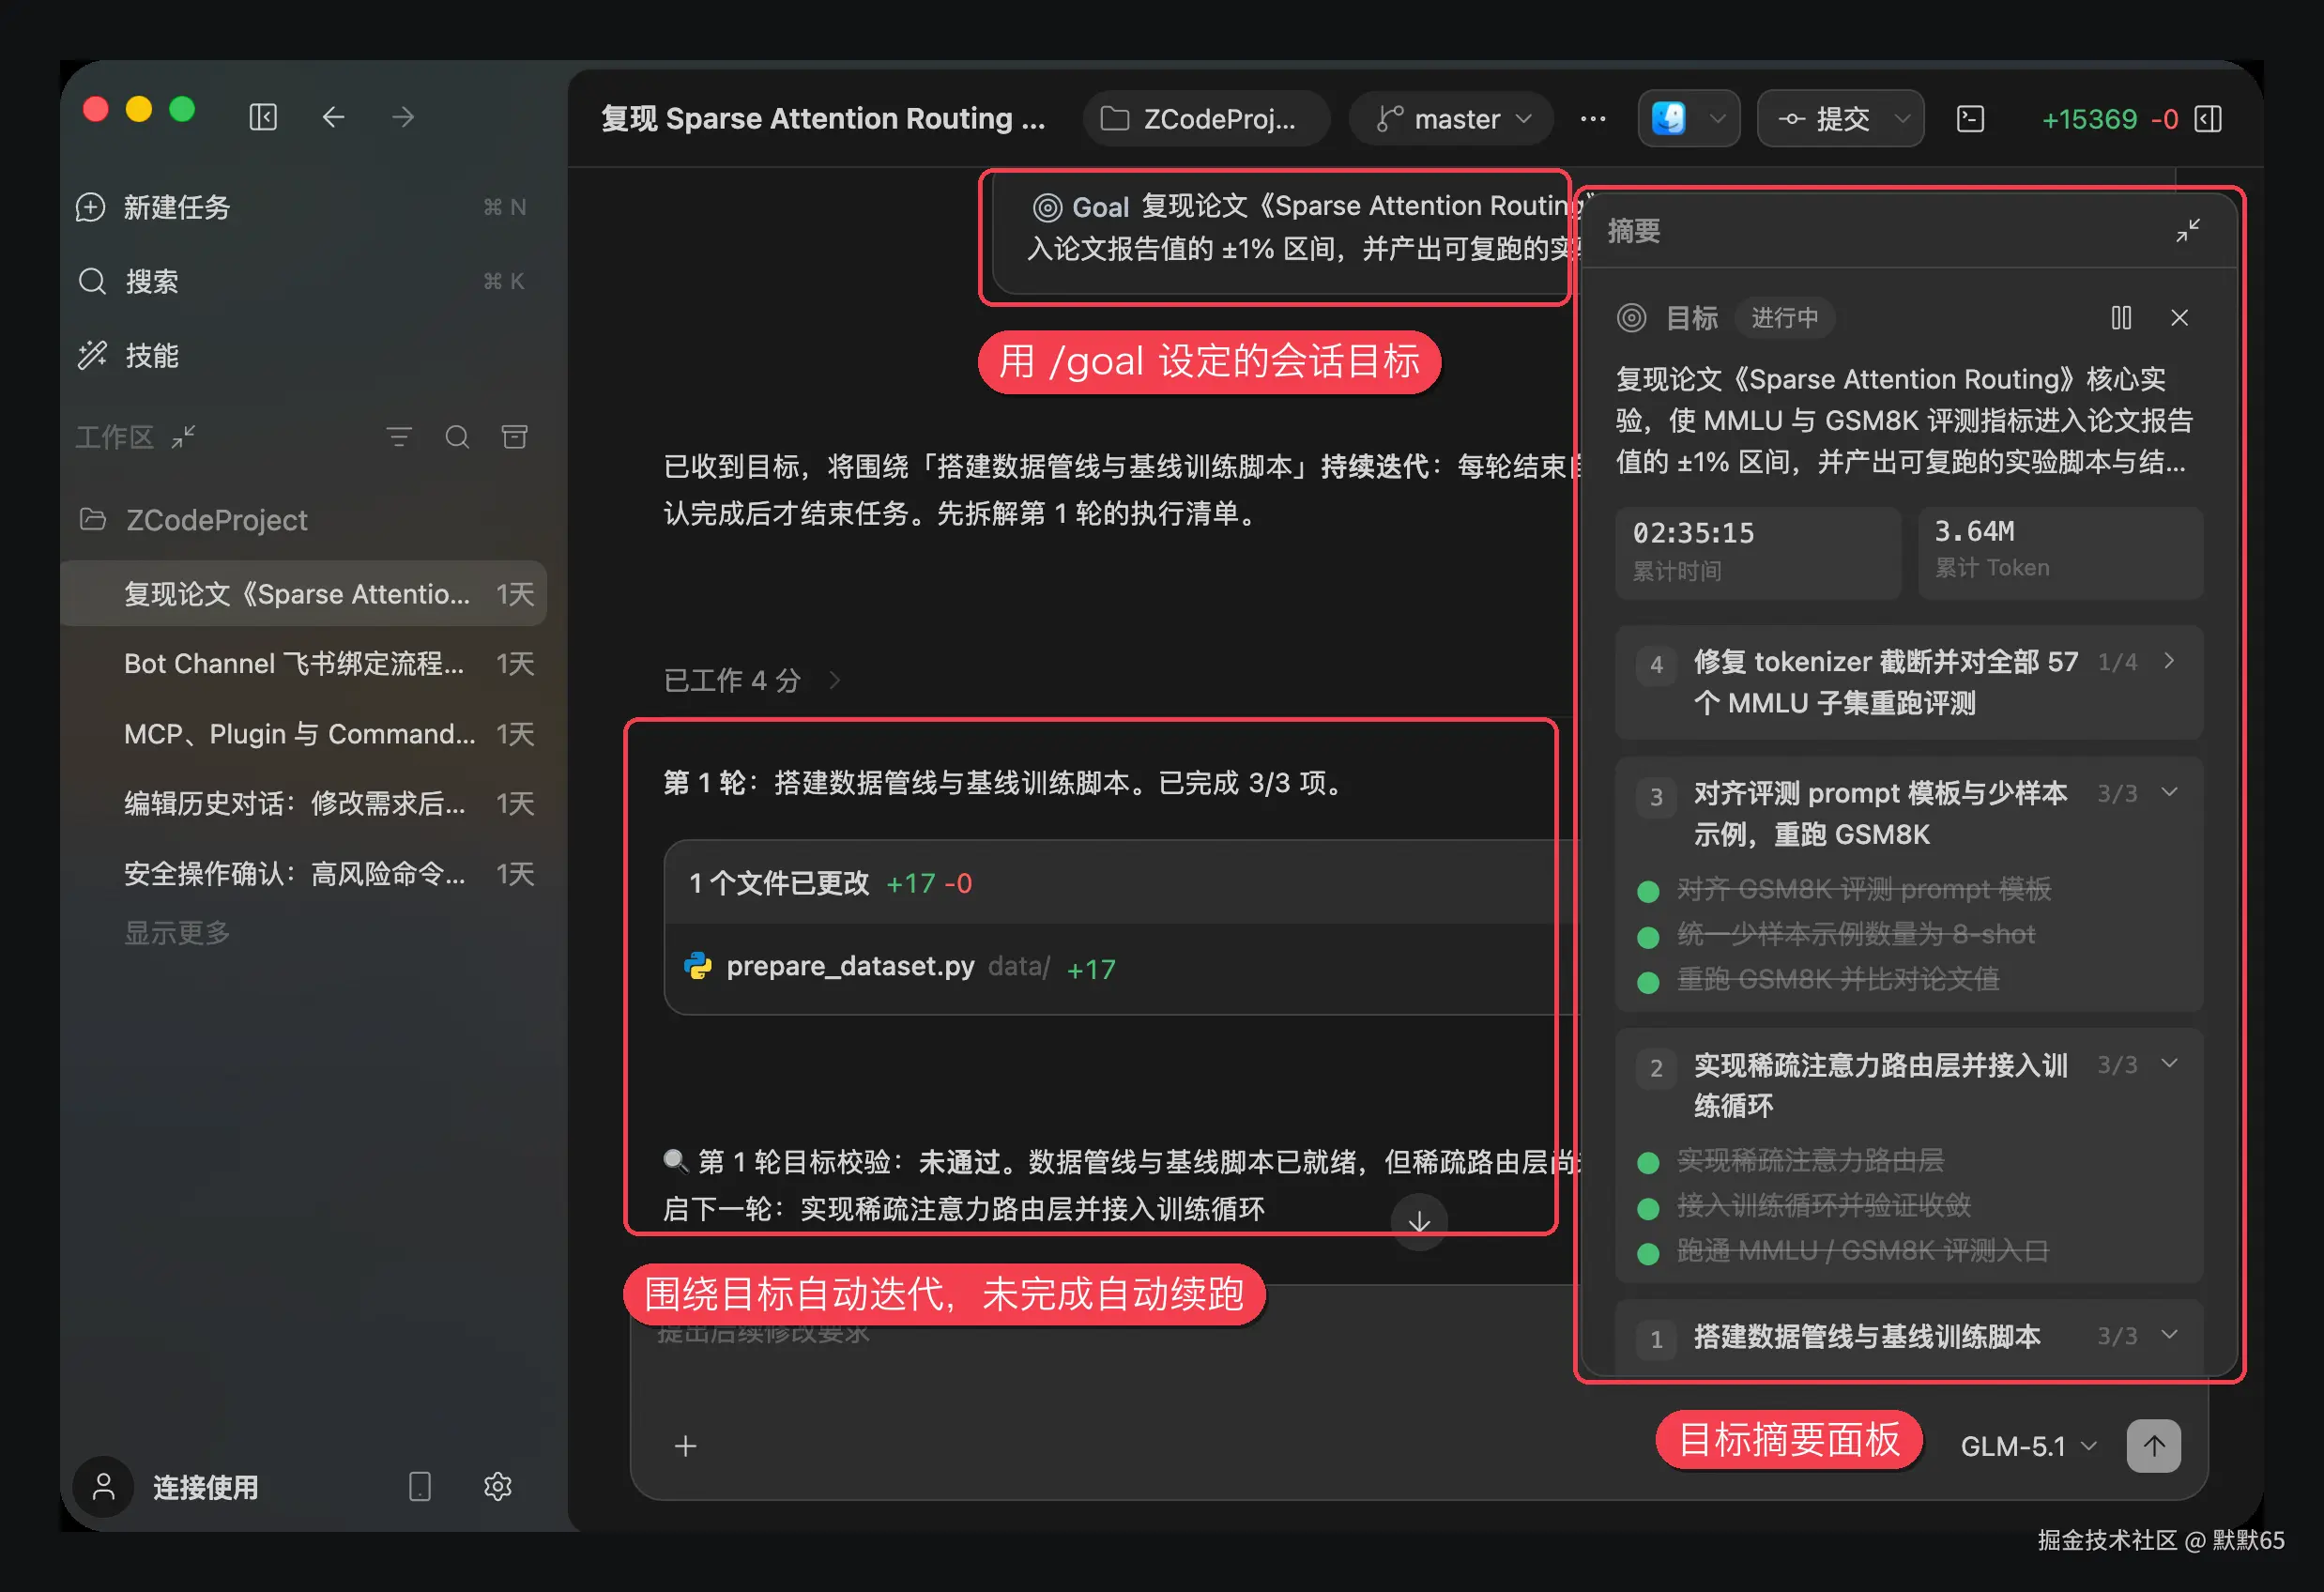Open the master branch dropdown
This screenshot has width=2324, height=1592.
tap(1450, 119)
